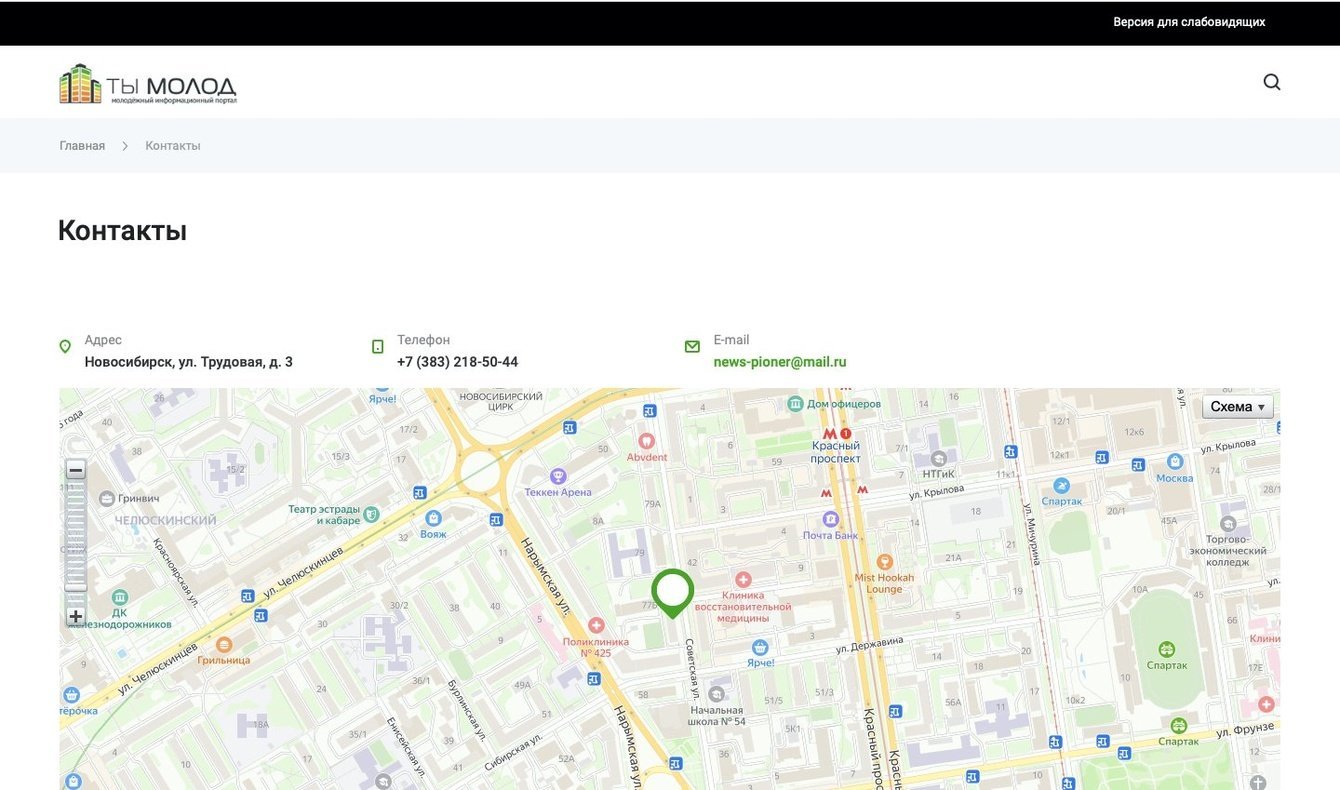1340x790 pixels.
Task: Select the Дом офицеров map icon
Action: tap(795, 404)
